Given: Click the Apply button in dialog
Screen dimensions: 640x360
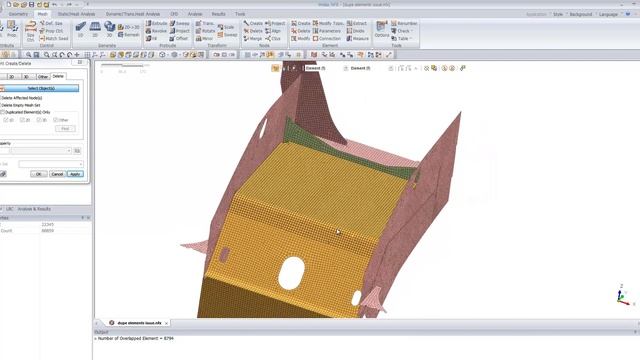Looking at the screenshot, I should (x=75, y=174).
